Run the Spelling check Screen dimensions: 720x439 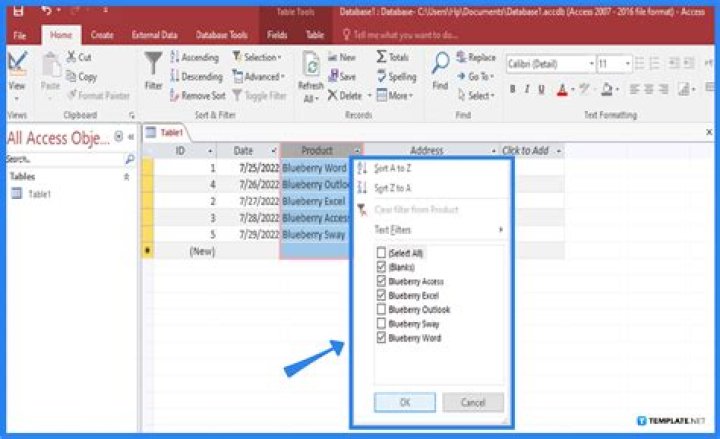click(x=397, y=76)
